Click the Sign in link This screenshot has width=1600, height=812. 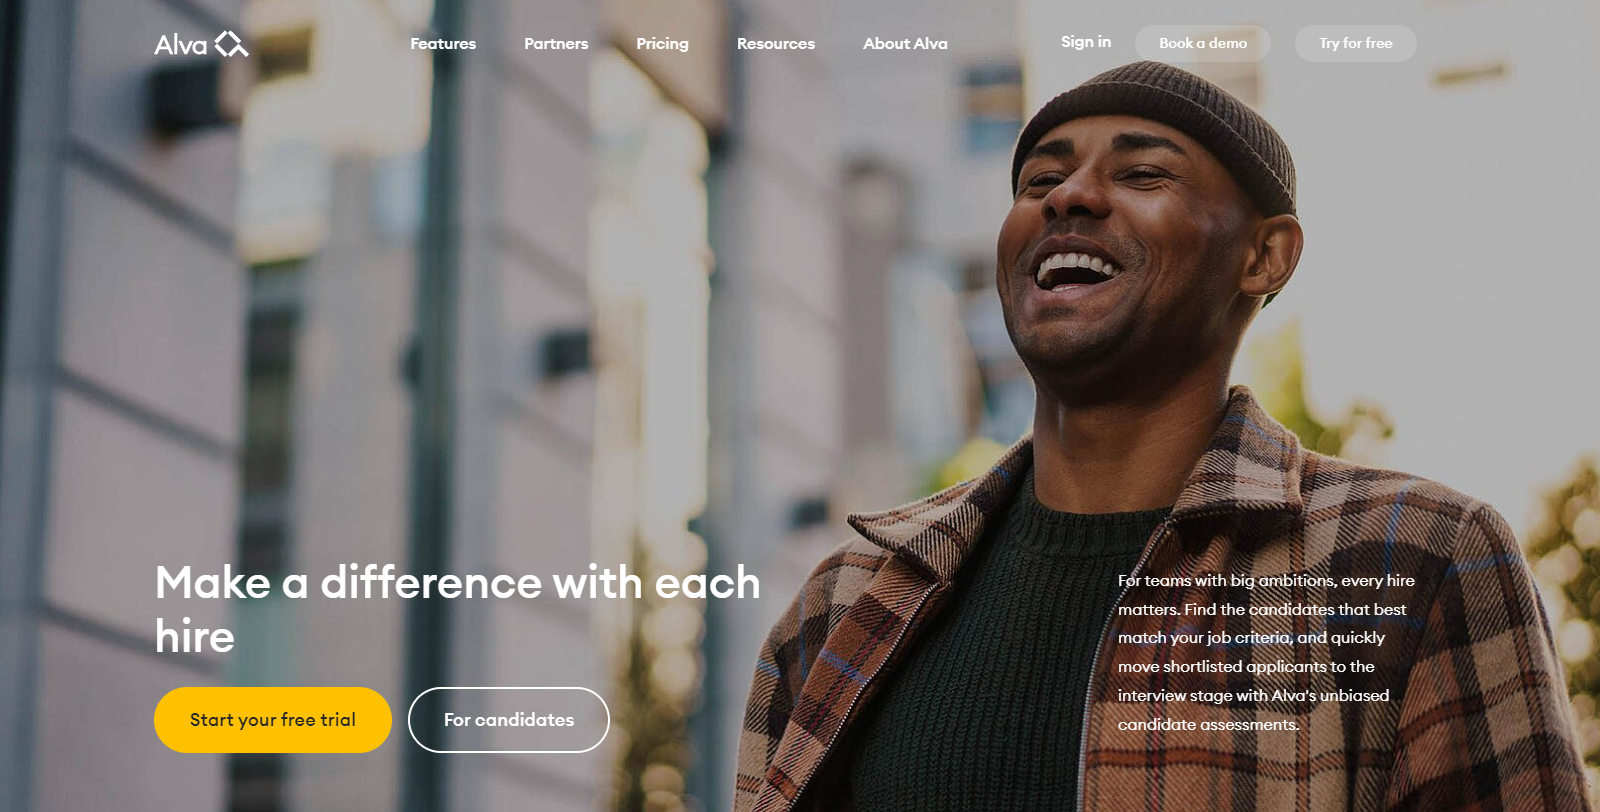tap(1086, 42)
